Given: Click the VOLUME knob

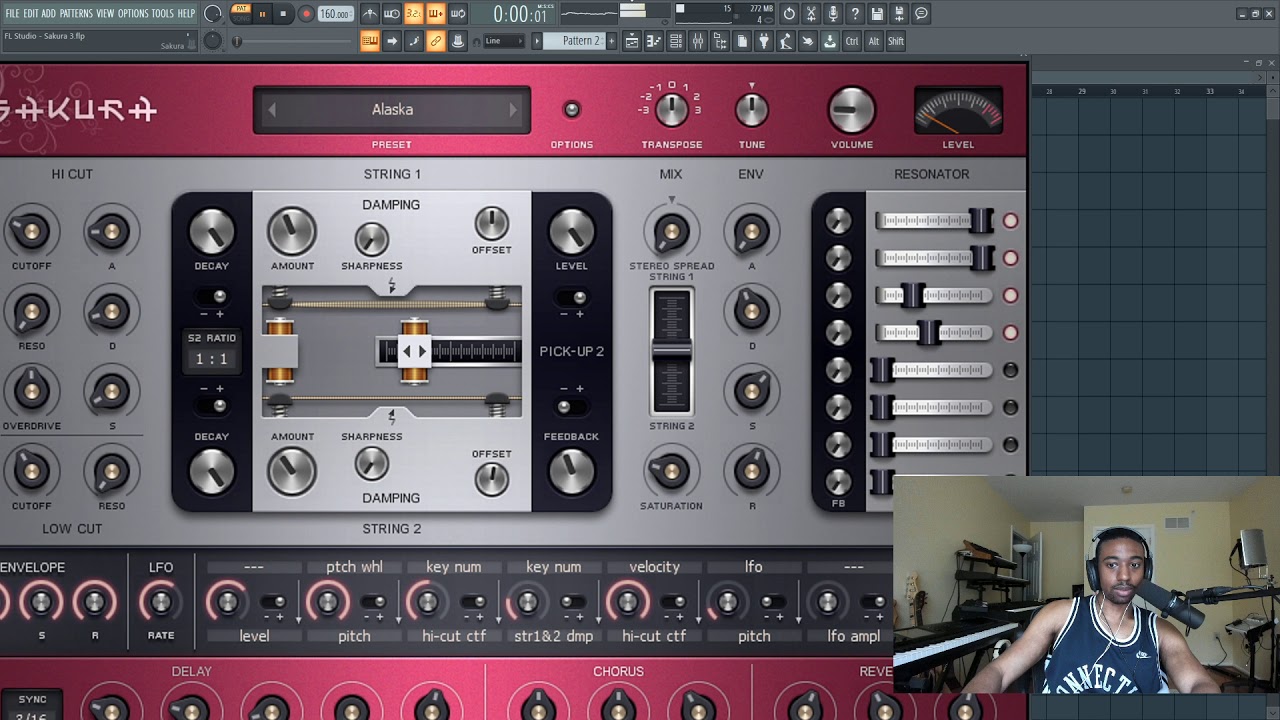Looking at the screenshot, I should click(x=852, y=110).
